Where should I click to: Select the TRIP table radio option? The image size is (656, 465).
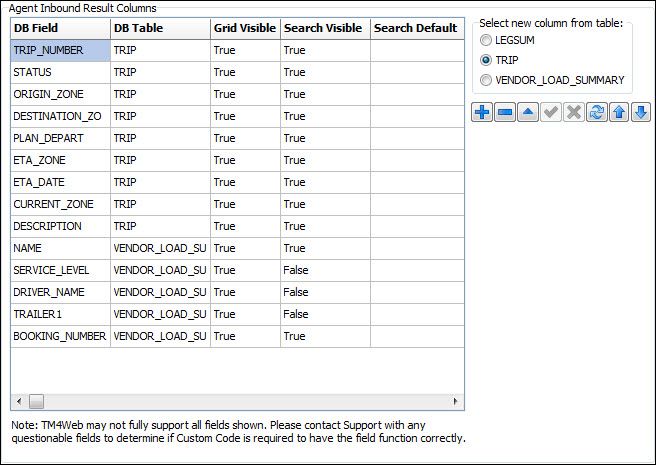pyautogui.click(x=487, y=60)
